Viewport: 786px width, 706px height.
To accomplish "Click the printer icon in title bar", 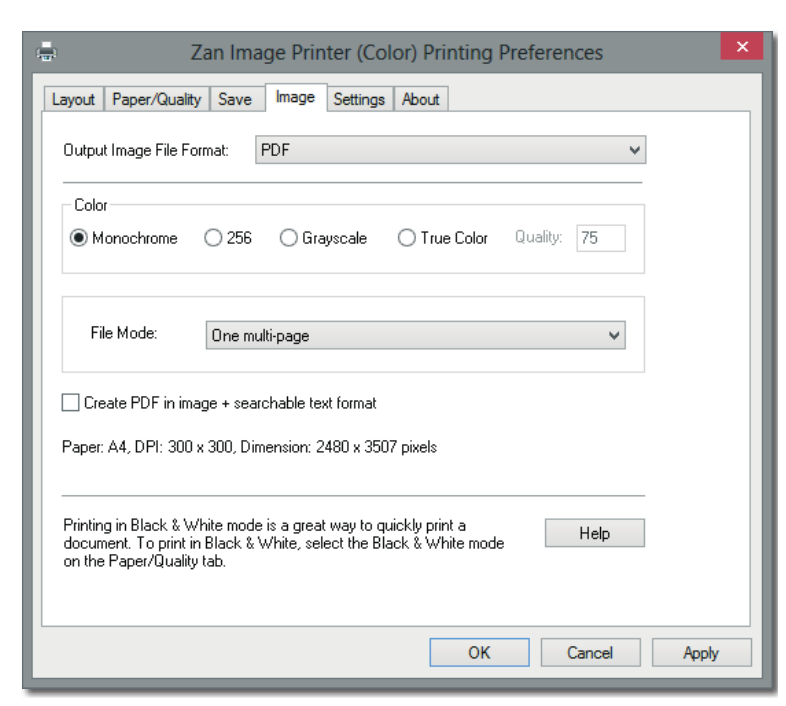I will coord(47,52).
